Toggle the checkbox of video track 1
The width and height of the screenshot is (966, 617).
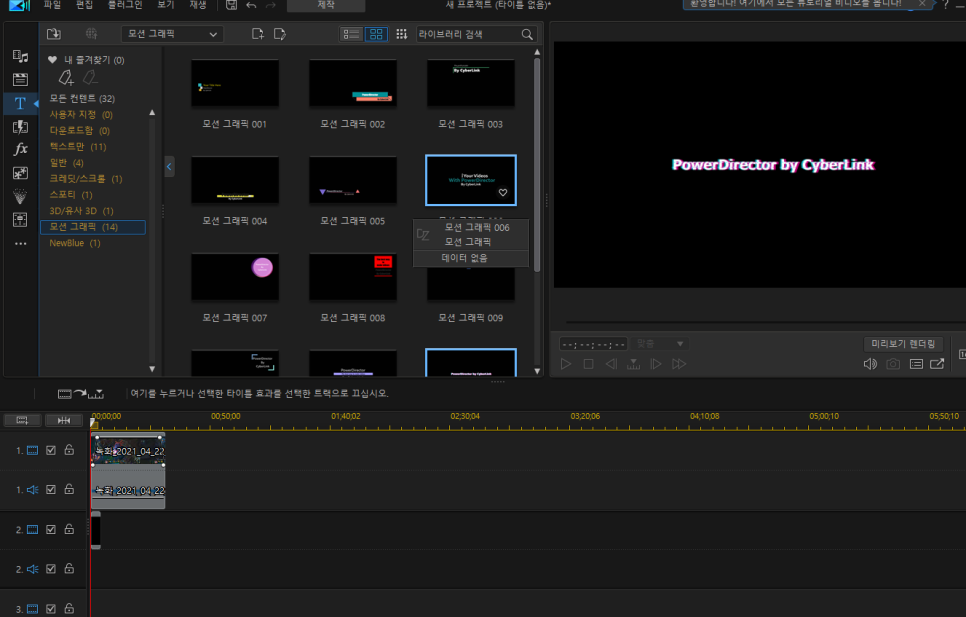coord(51,450)
